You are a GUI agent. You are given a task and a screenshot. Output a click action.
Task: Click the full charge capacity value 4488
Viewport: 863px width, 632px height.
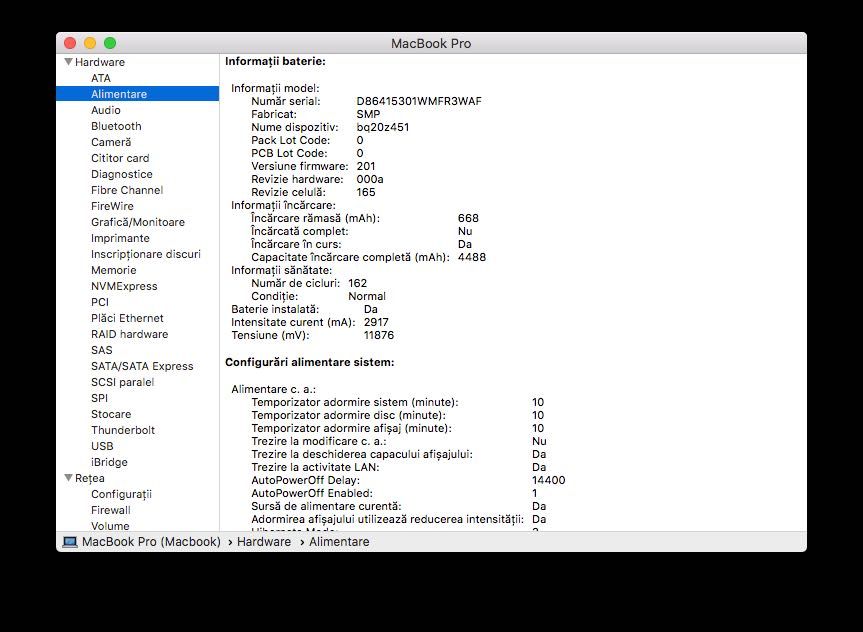(472, 257)
